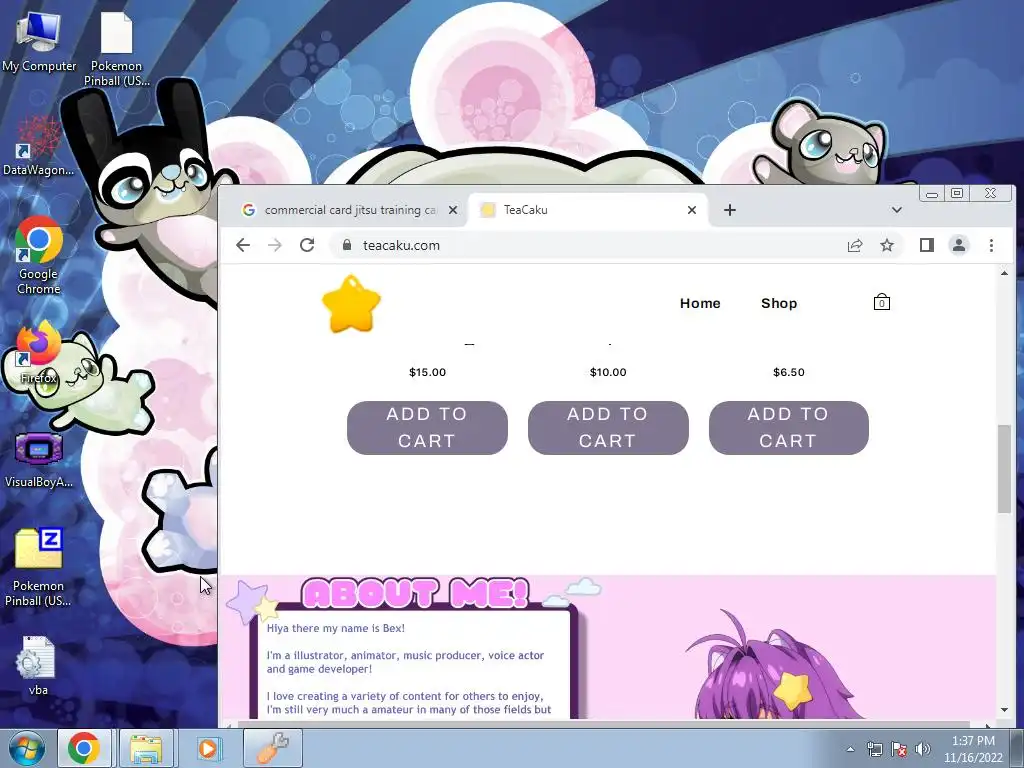Click the wrench tool taskbar icon
The width and height of the screenshot is (1024, 768).
pyautogui.click(x=273, y=748)
